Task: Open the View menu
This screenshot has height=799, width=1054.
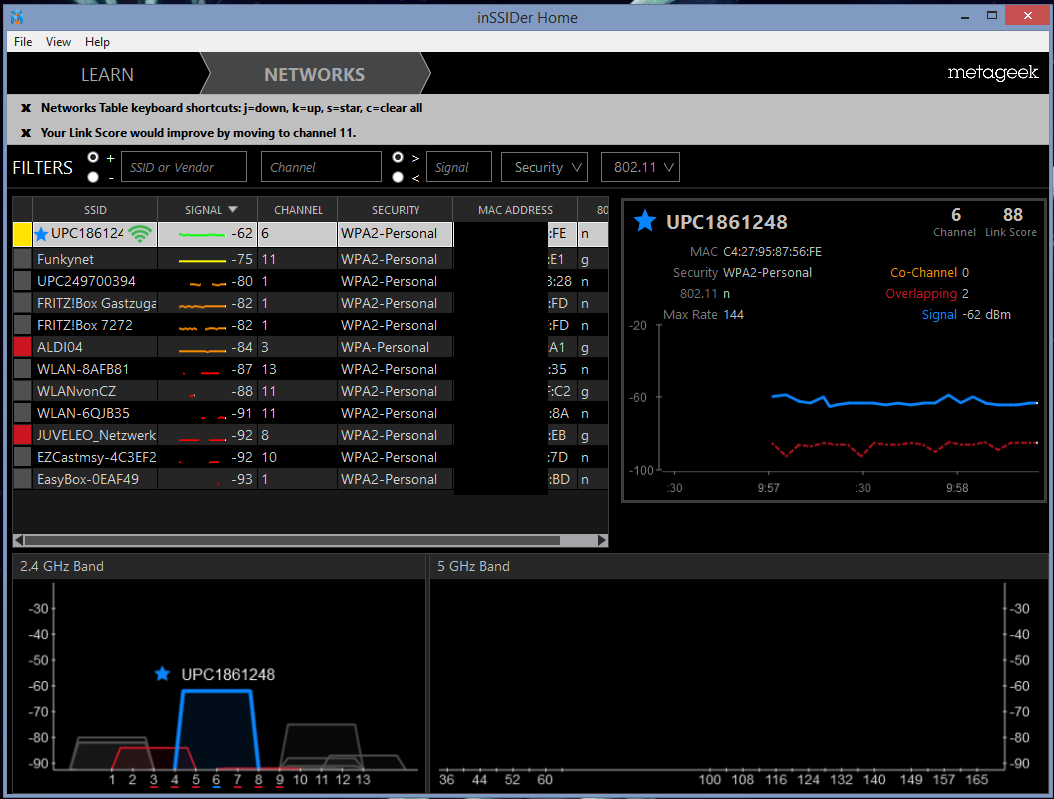Action: [x=58, y=42]
